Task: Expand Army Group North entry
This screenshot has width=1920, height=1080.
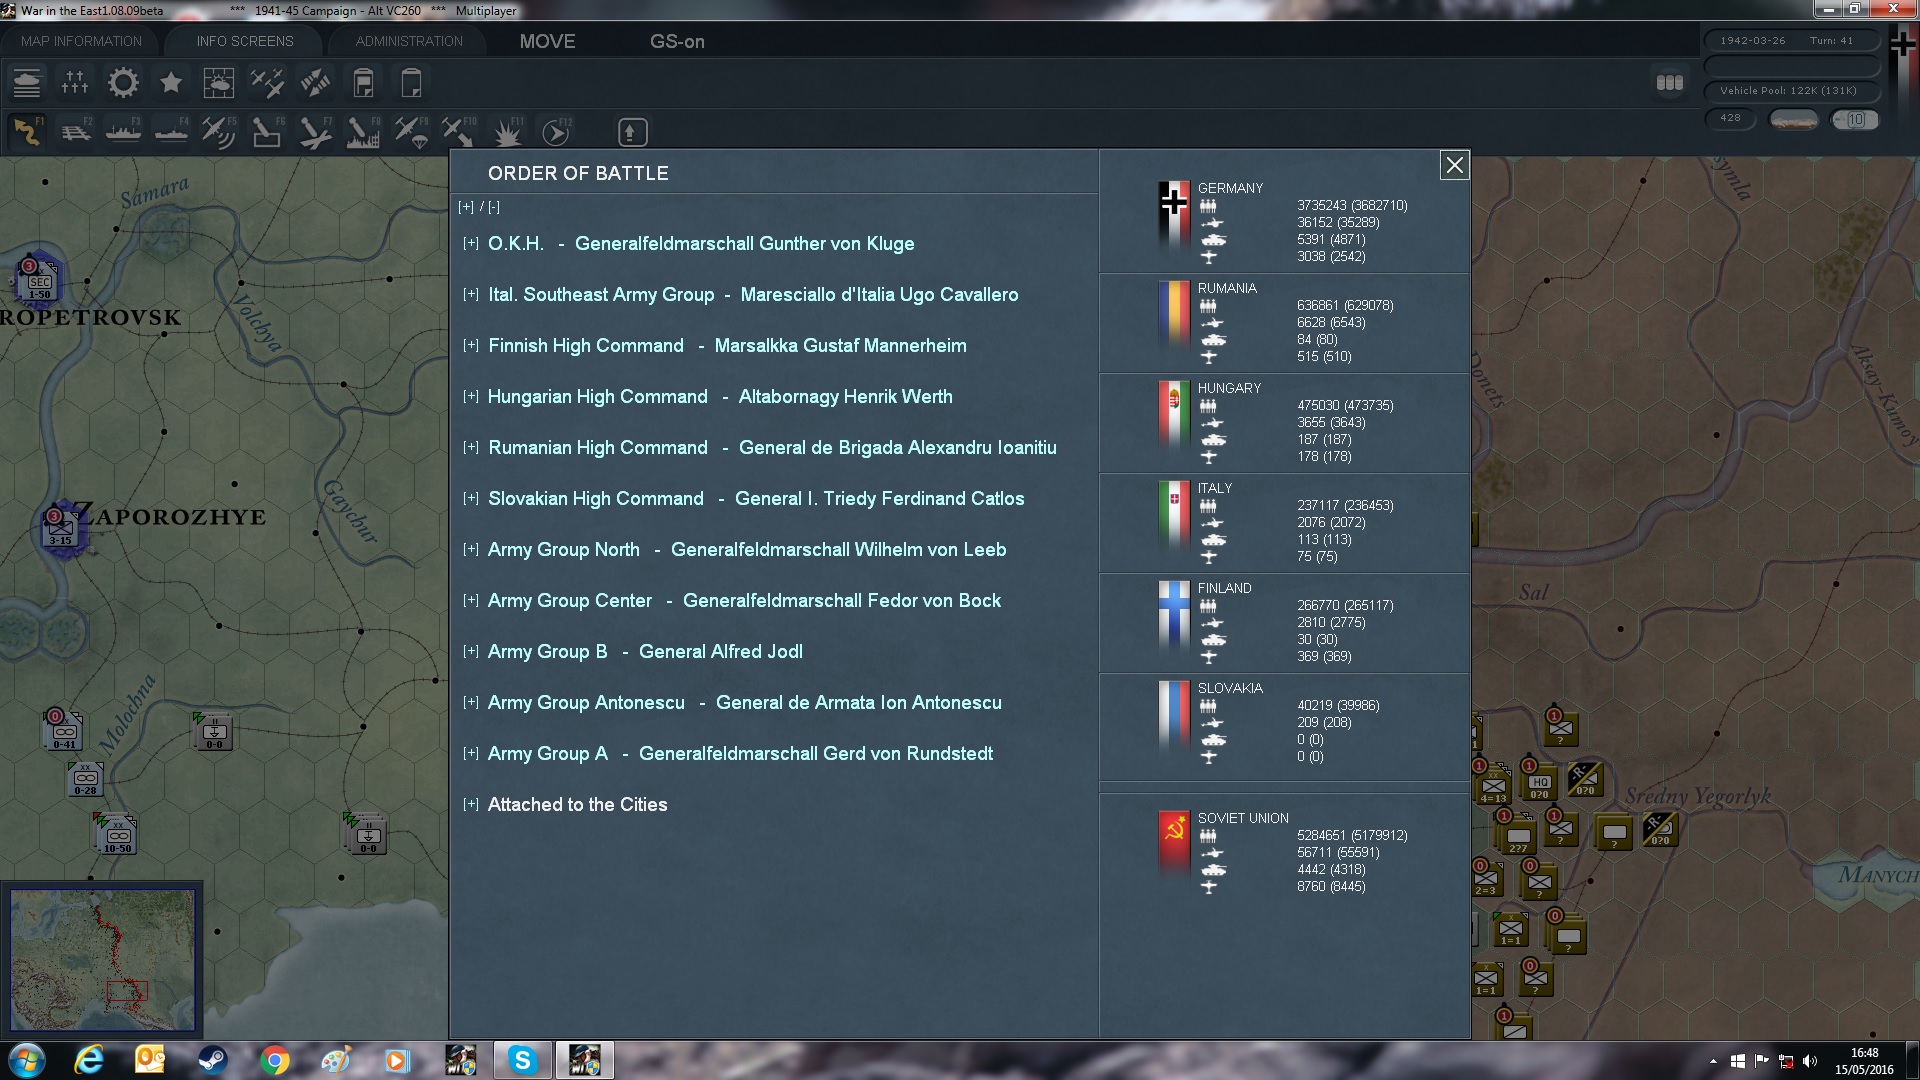Action: [471, 550]
